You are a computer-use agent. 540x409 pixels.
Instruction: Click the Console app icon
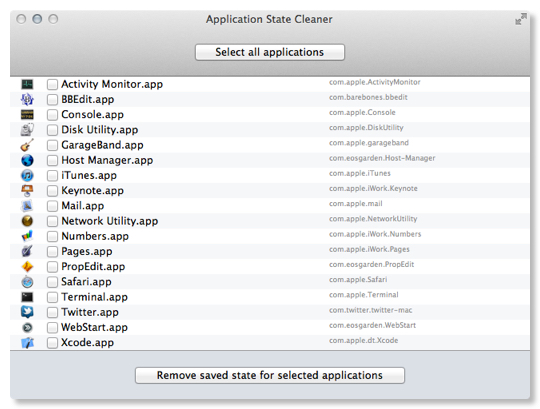[27, 115]
